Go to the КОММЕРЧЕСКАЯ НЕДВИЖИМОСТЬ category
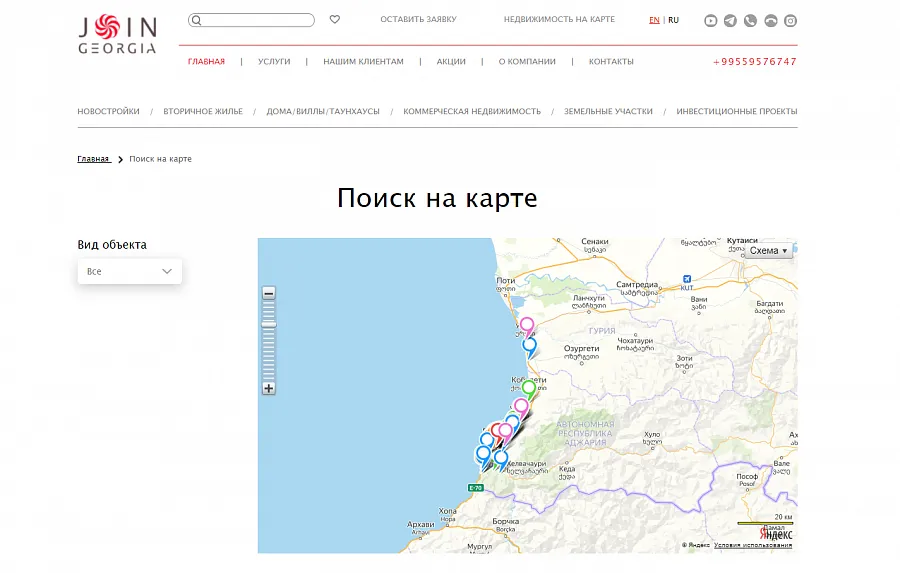Screen dimensions: 900x573 pos(472,111)
